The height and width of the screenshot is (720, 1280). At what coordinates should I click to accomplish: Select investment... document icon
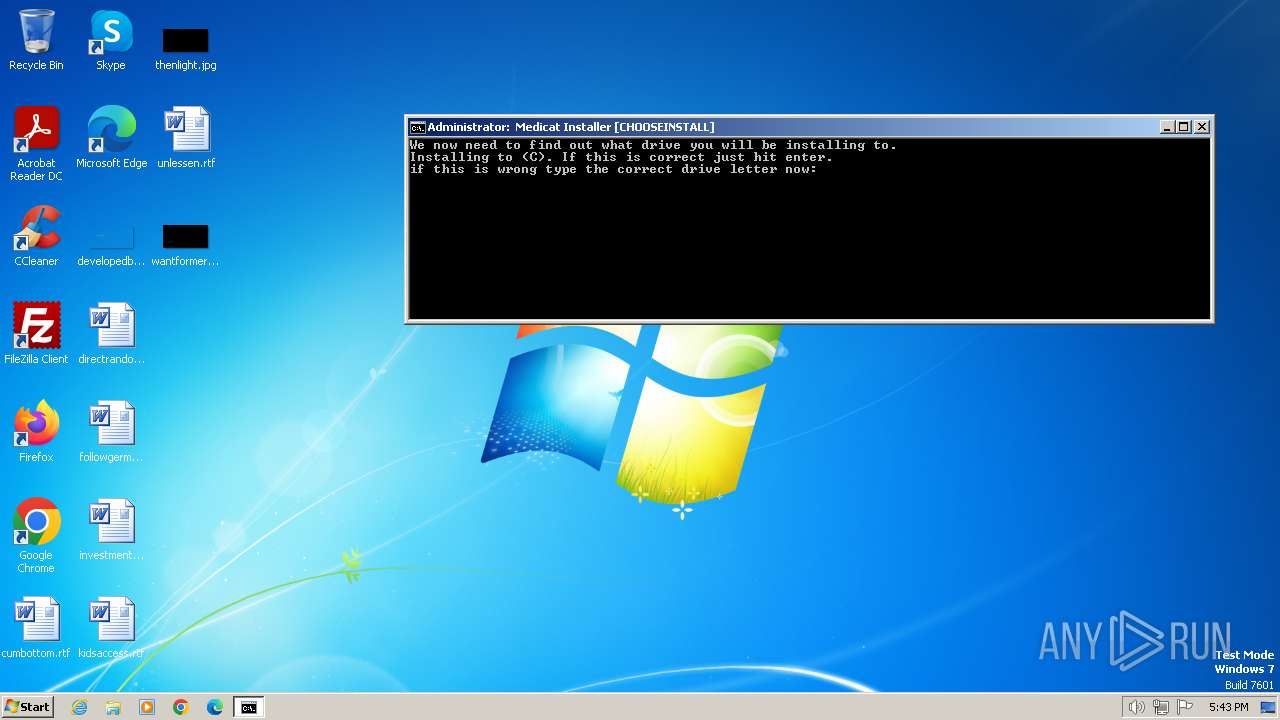coord(111,530)
